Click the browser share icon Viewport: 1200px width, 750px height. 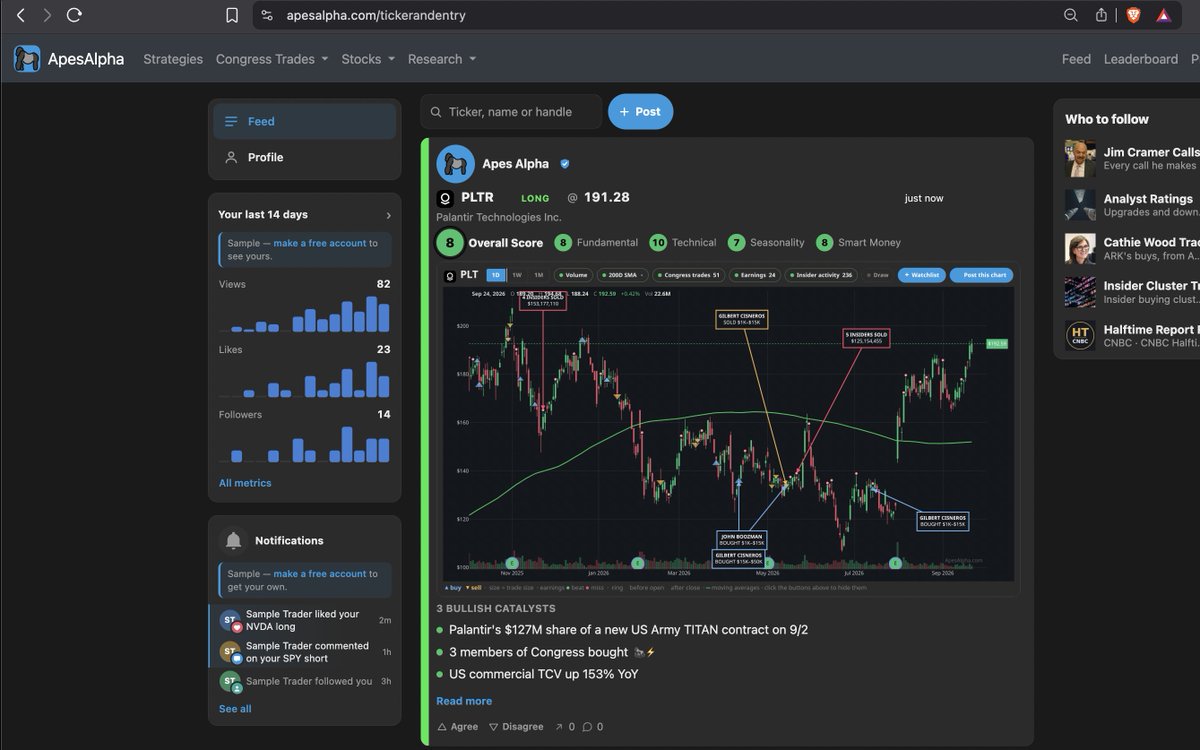coord(1101,15)
